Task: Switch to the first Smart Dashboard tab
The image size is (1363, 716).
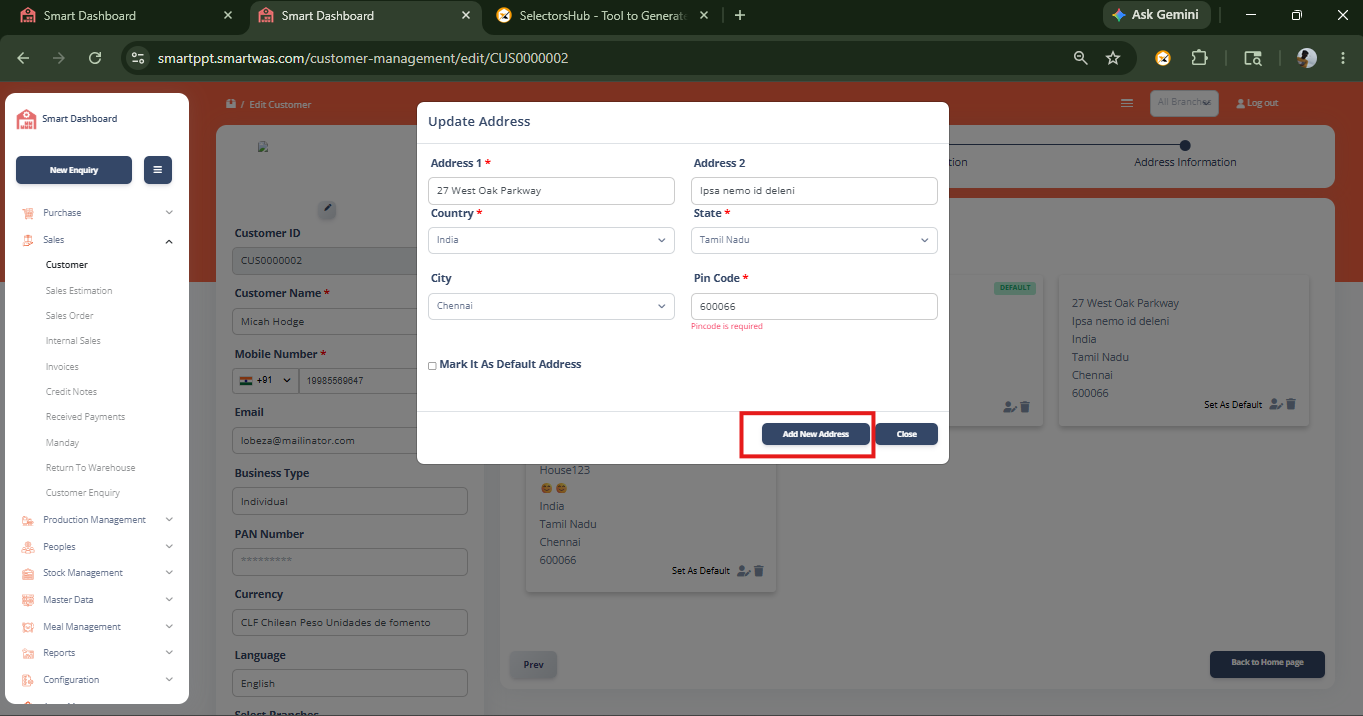Action: click(x=125, y=16)
